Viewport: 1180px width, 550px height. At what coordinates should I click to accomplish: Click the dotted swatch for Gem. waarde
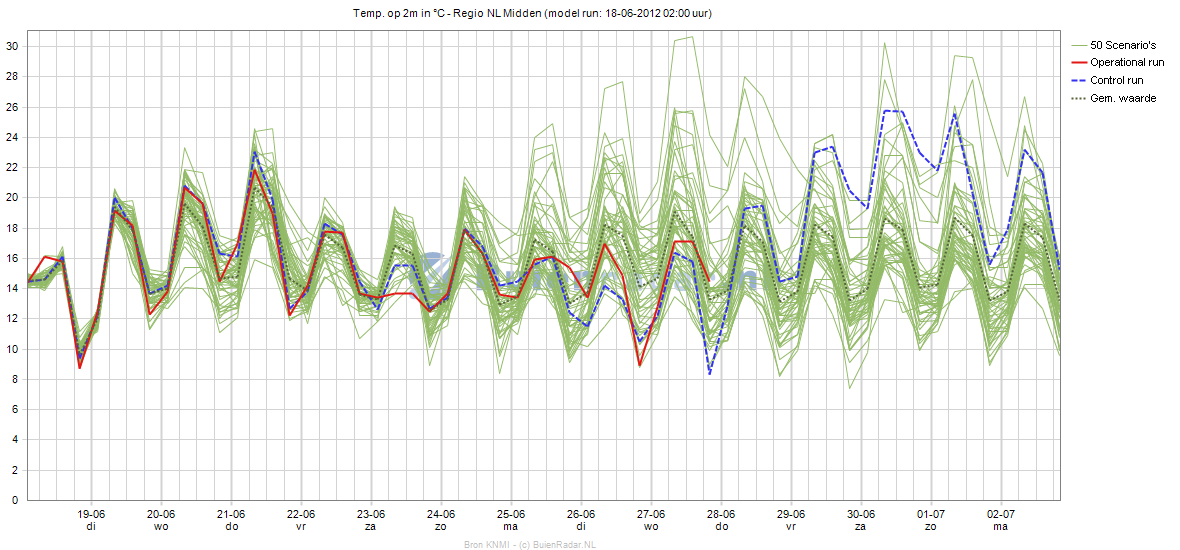point(1078,99)
